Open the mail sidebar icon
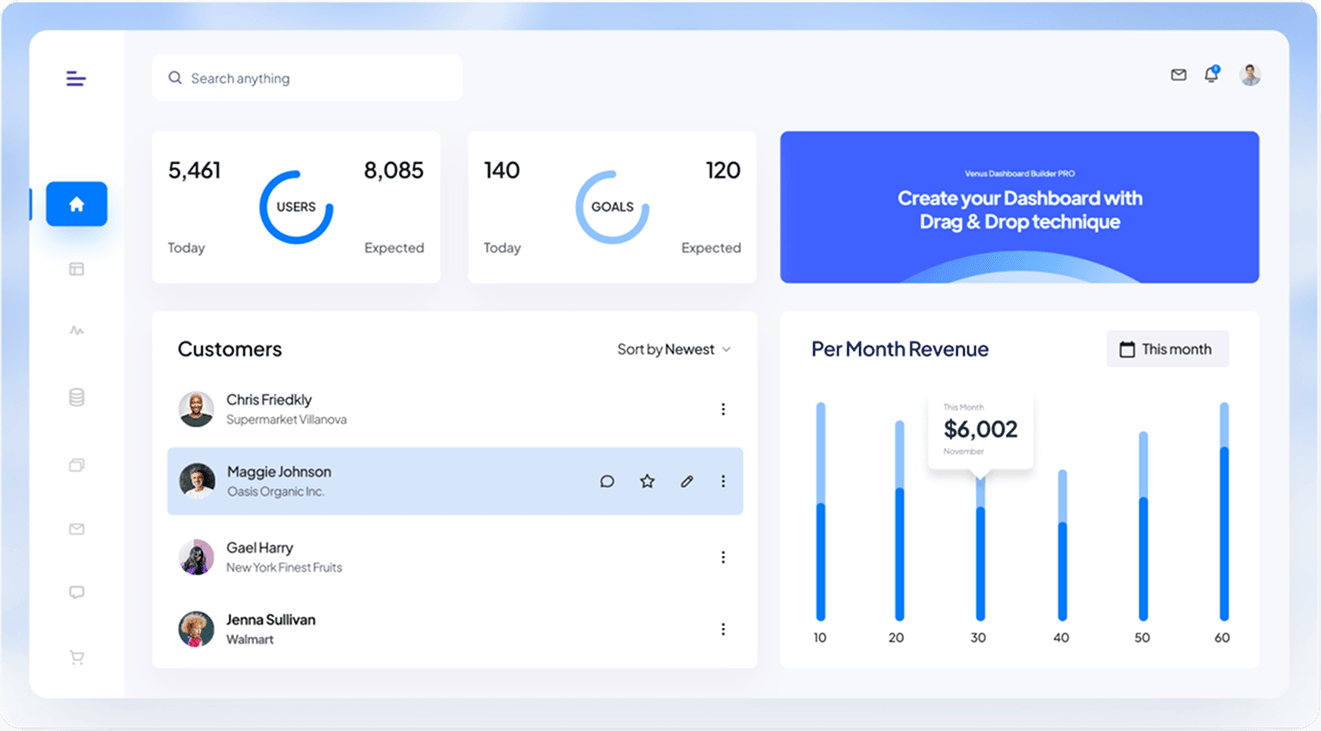1321x731 pixels. 77,529
